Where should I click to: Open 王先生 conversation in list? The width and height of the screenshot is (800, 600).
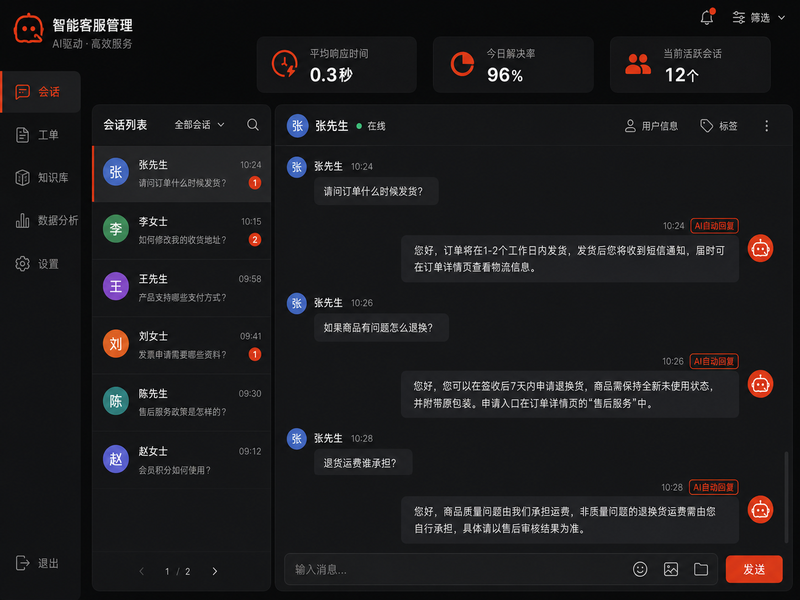(x=182, y=288)
